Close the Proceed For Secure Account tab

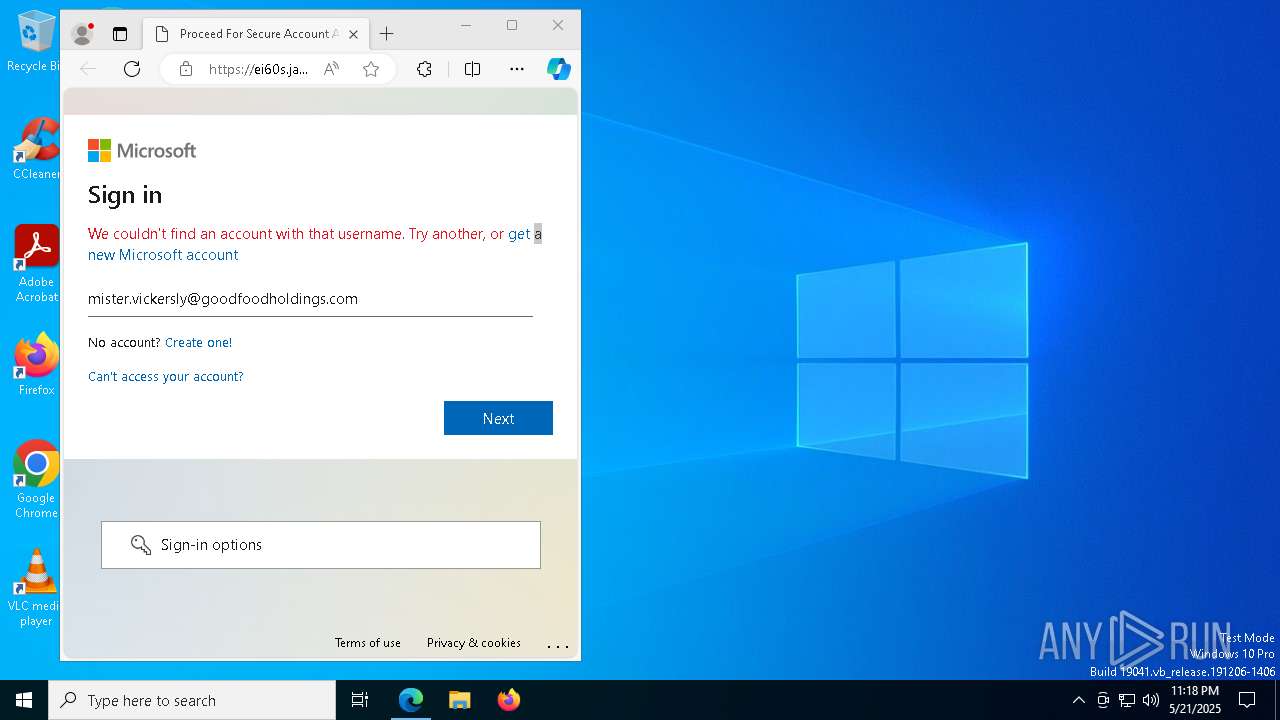point(353,34)
